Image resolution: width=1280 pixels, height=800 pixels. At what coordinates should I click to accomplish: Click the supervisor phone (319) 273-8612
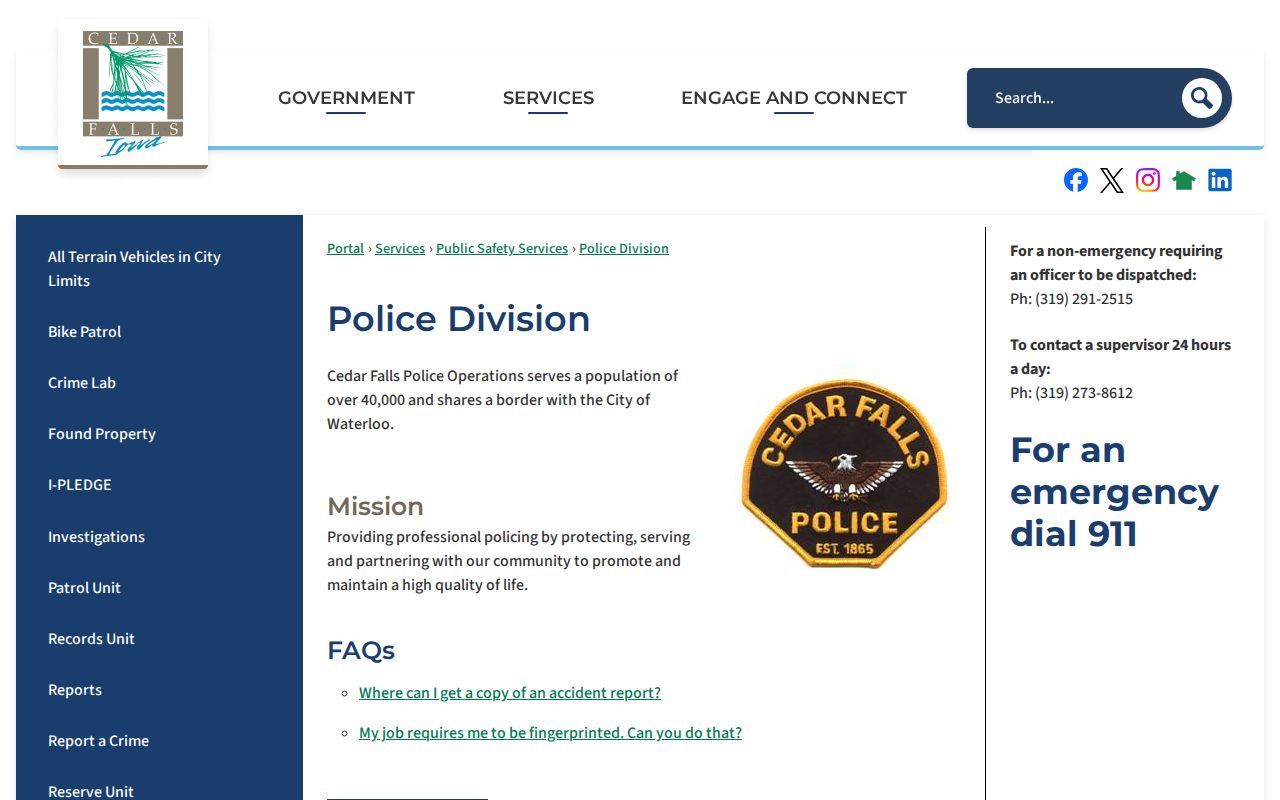coord(1084,393)
